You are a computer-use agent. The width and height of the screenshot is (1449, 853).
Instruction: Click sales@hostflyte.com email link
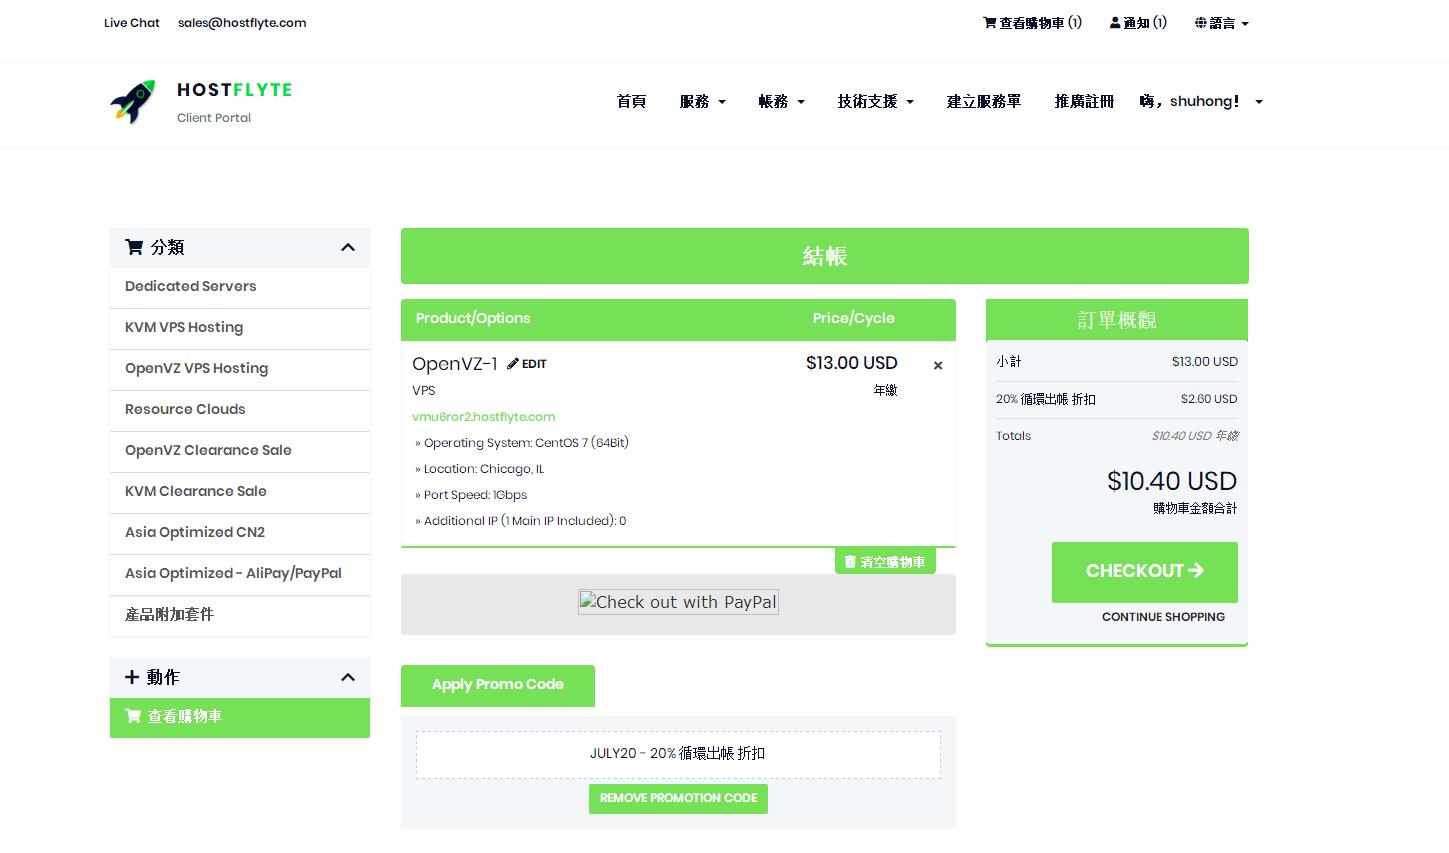tap(242, 23)
